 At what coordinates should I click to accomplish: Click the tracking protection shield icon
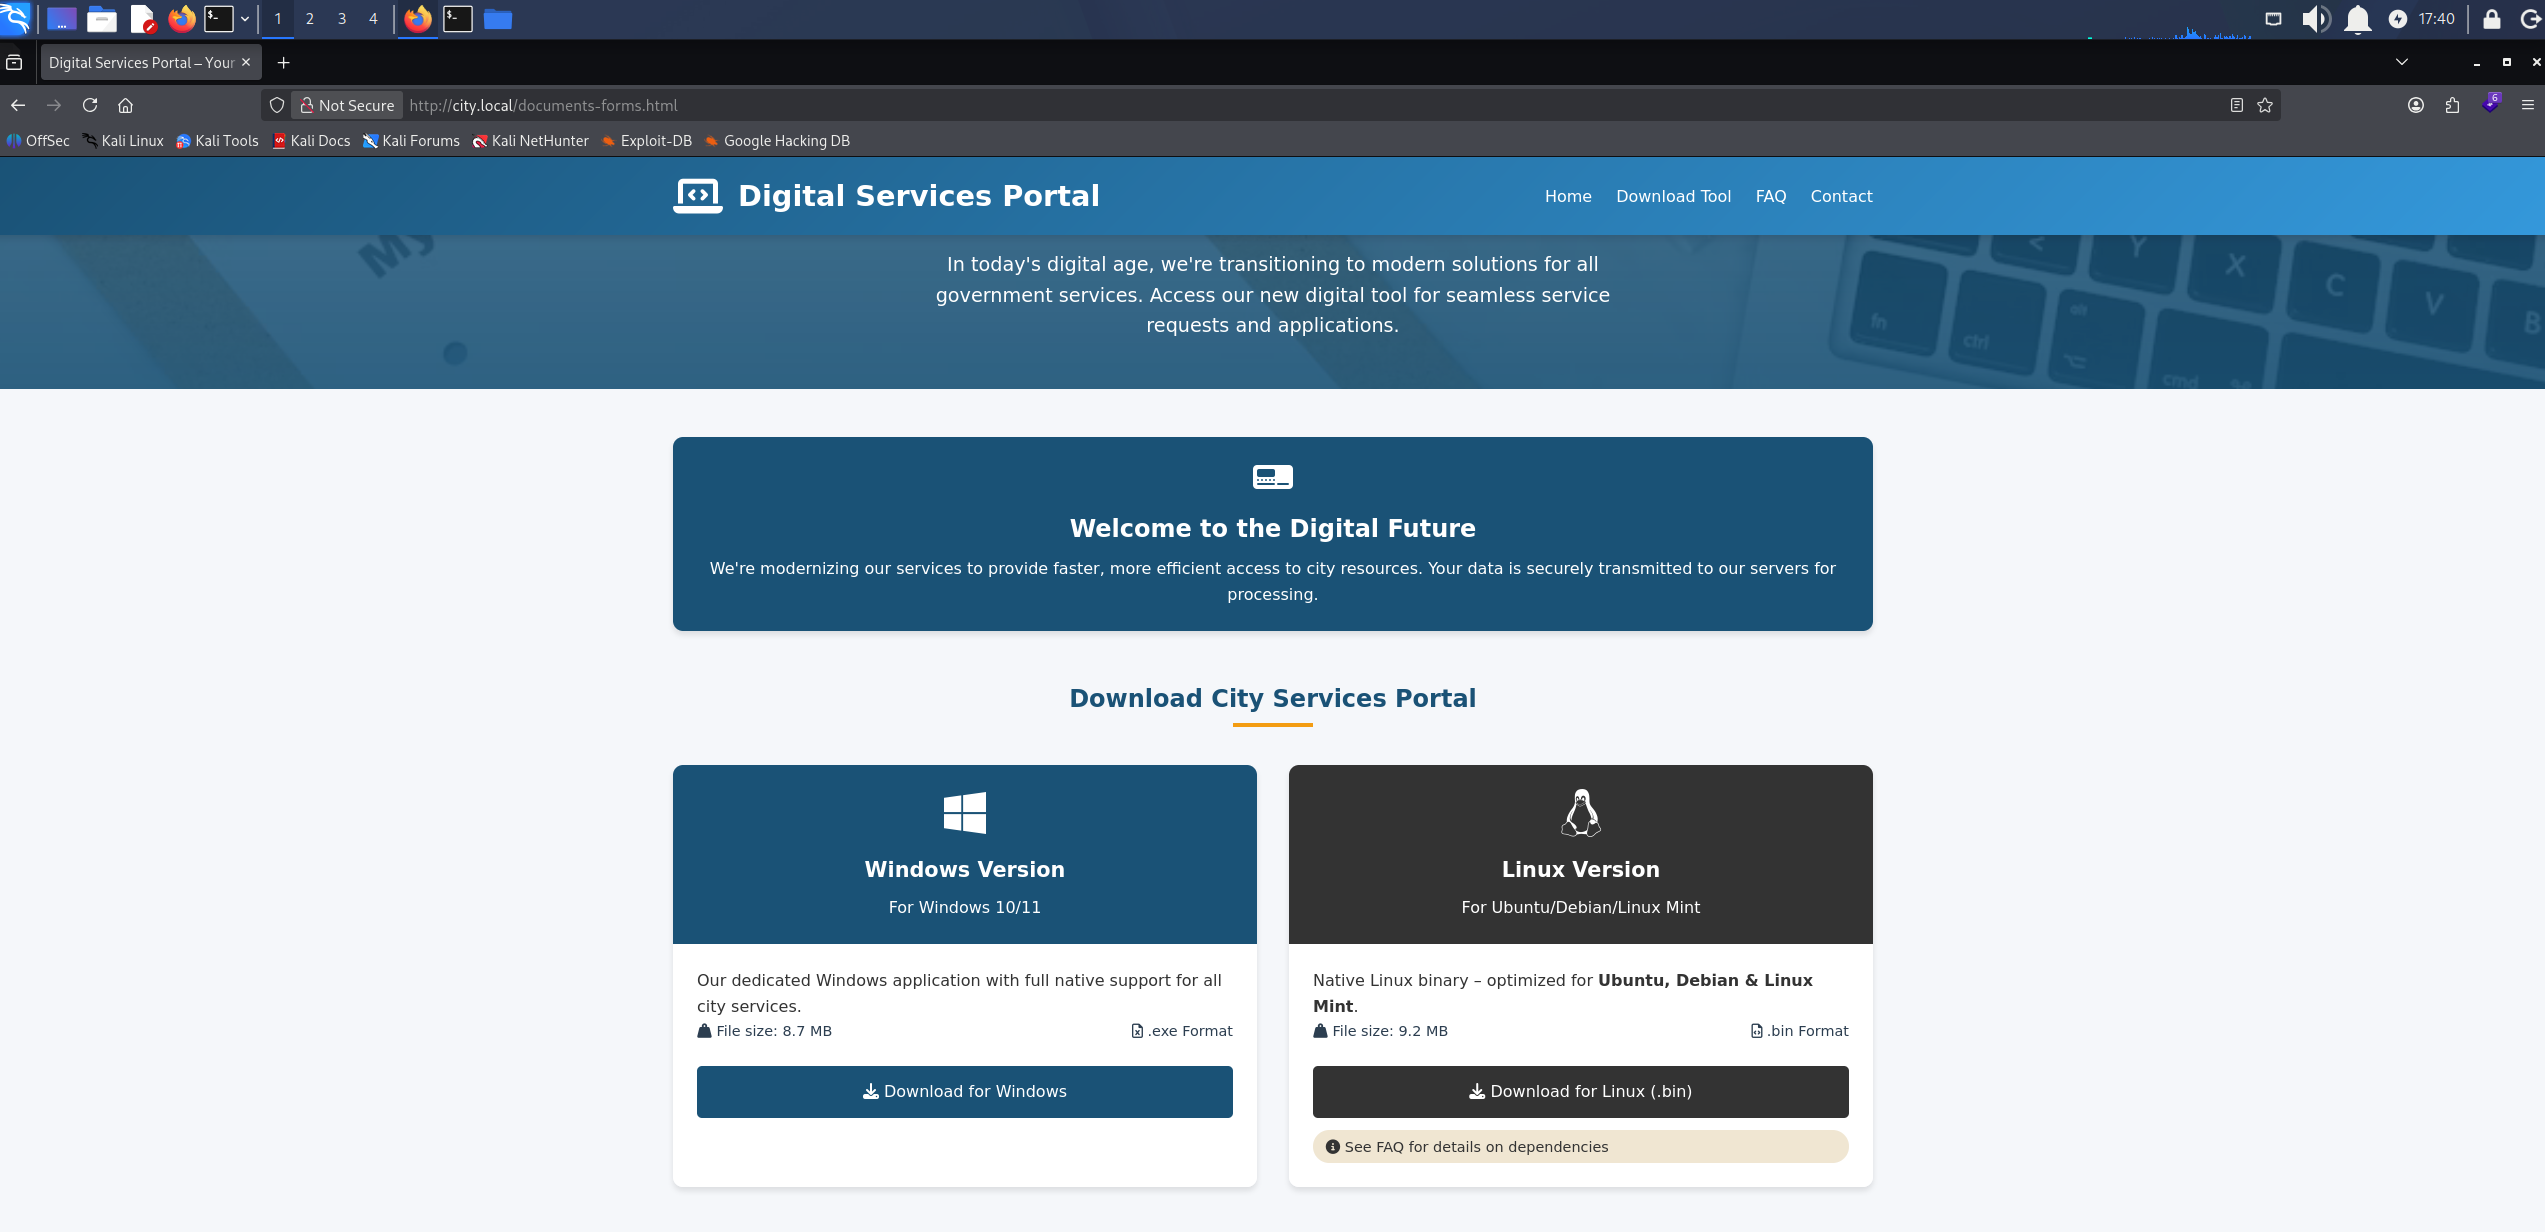[277, 105]
